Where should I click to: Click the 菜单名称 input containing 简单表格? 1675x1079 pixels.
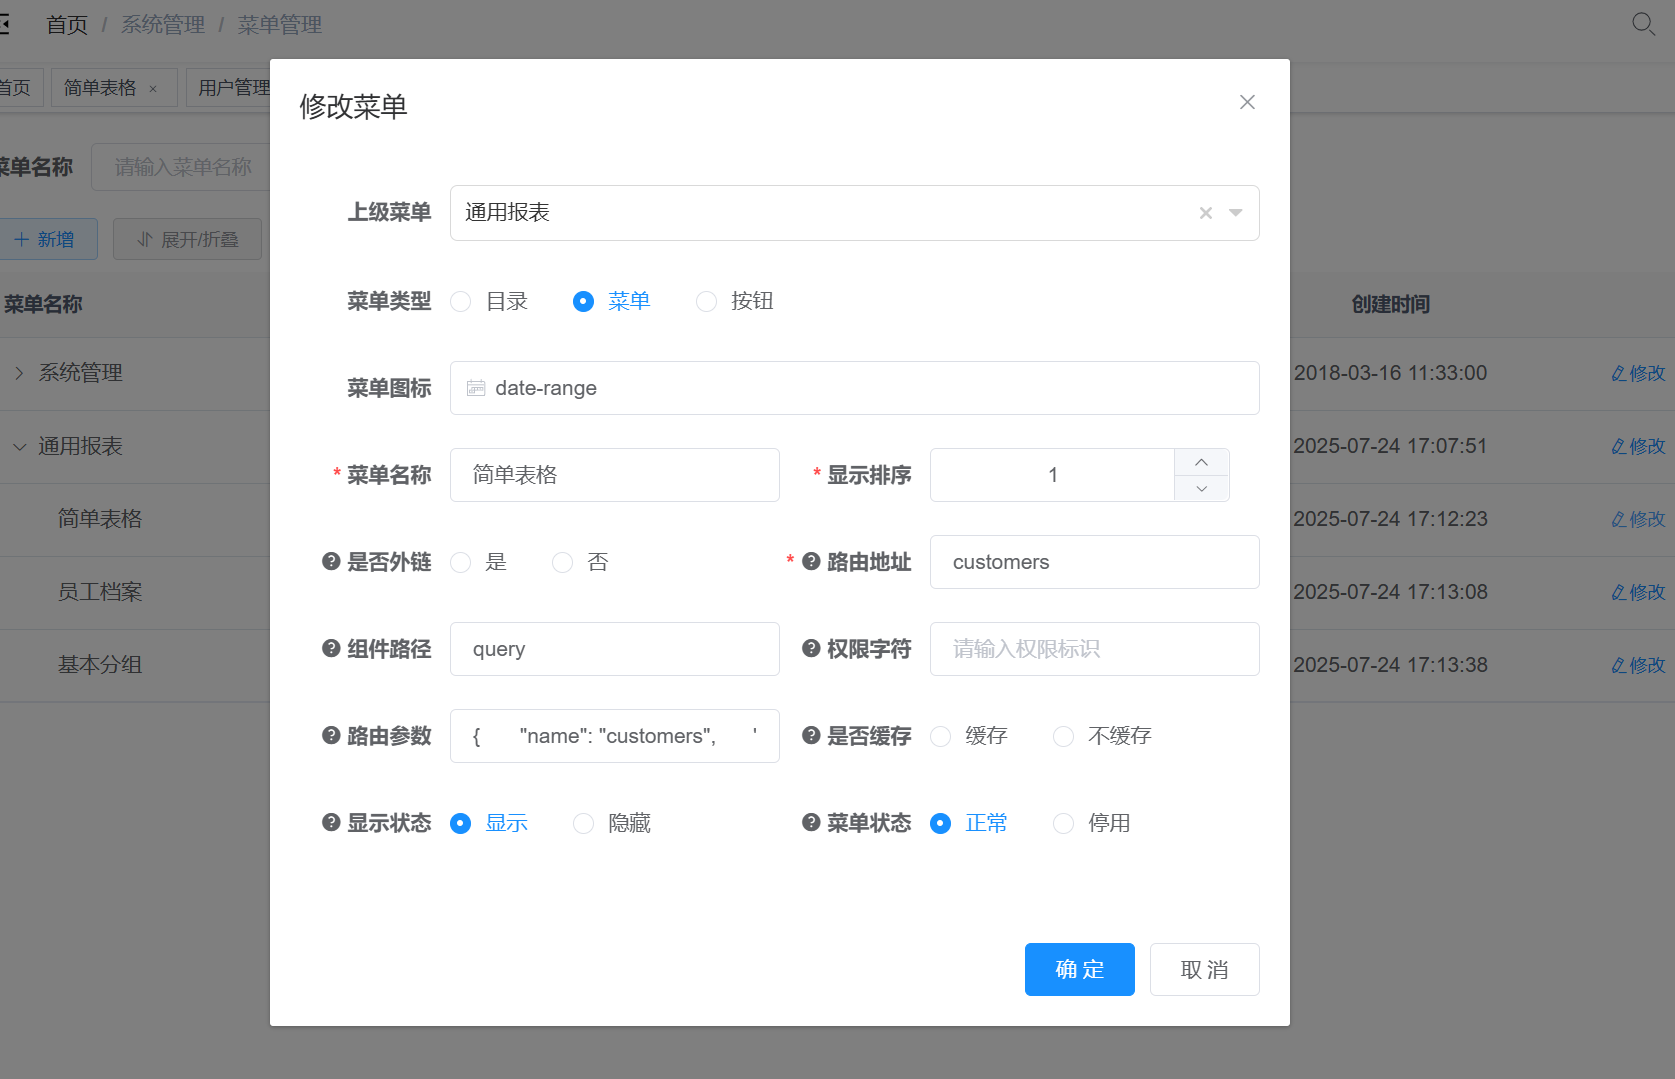pos(614,475)
